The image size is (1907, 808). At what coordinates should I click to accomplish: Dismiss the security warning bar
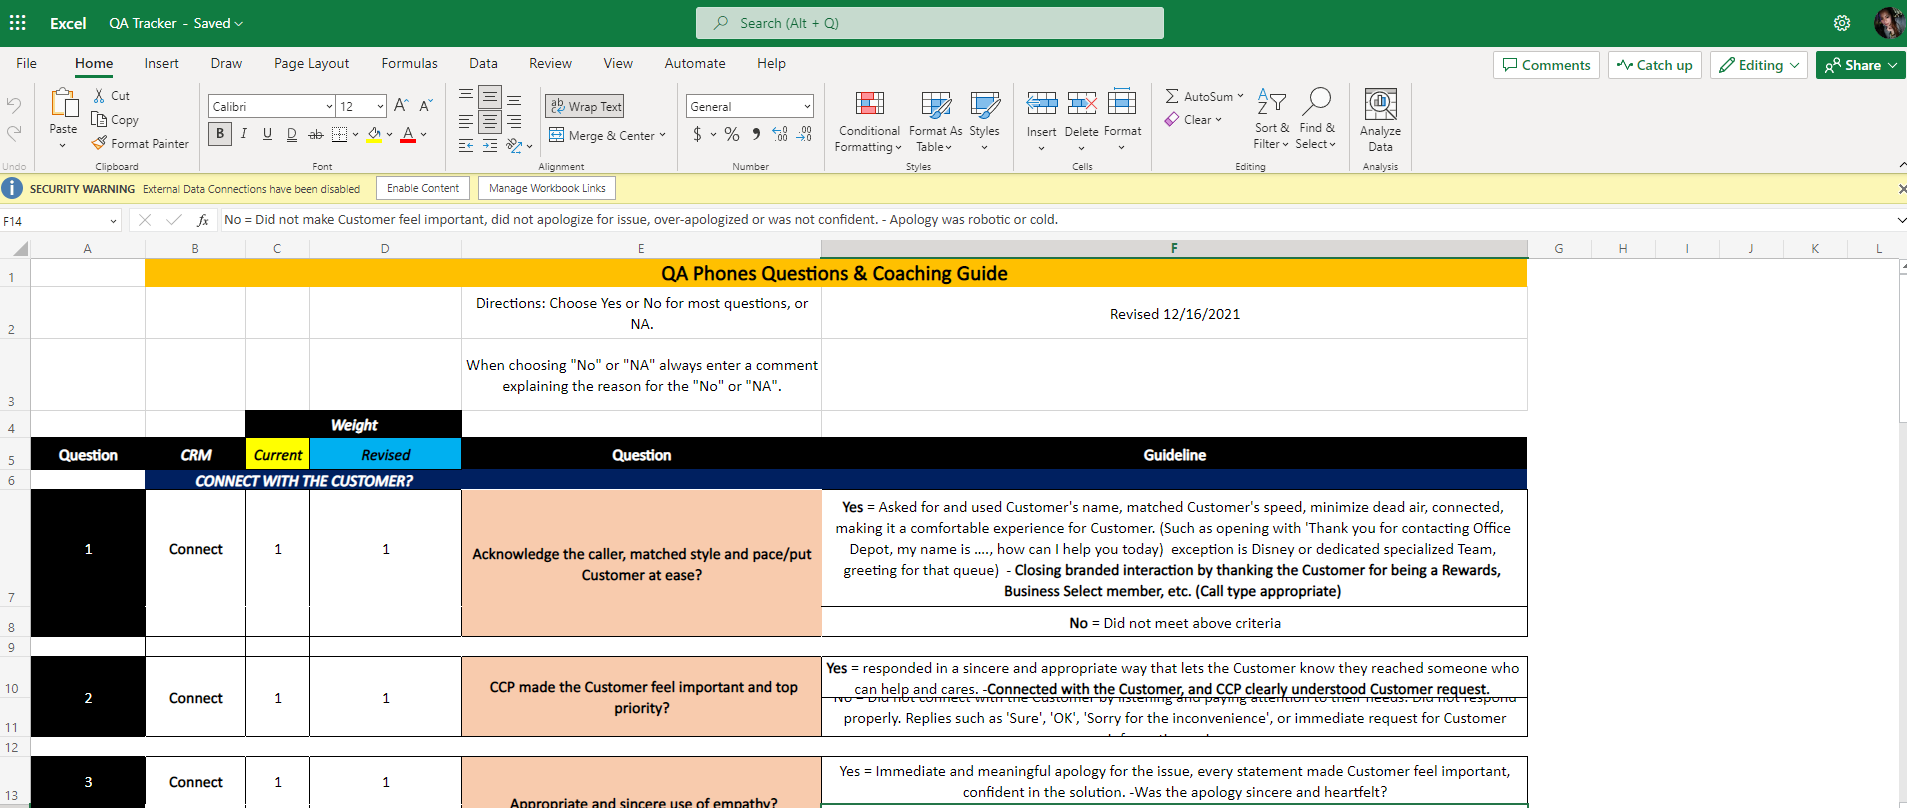pyautogui.click(x=1901, y=188)
